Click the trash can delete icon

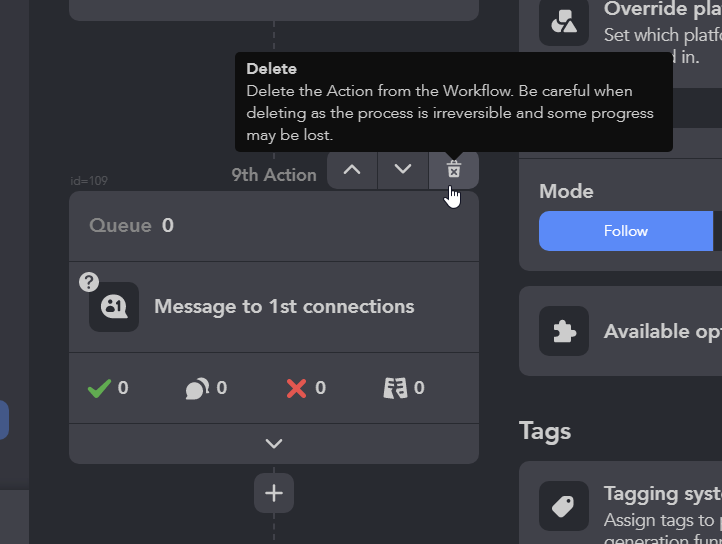click(x=454, y=170)
